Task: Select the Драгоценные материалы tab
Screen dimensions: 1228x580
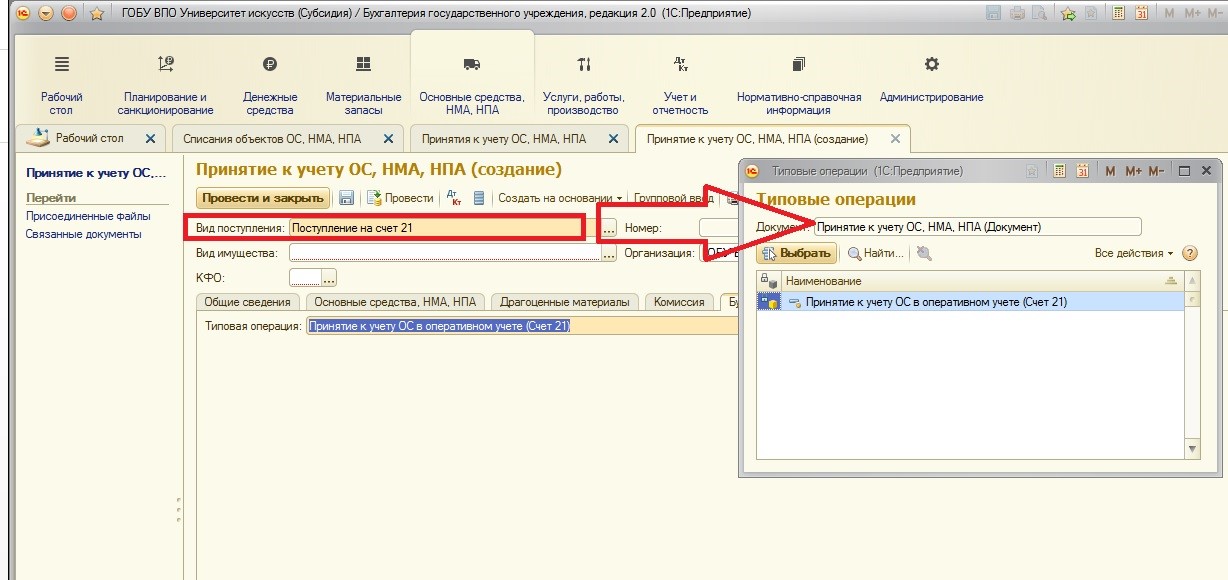Action: (x=565, y=302)
